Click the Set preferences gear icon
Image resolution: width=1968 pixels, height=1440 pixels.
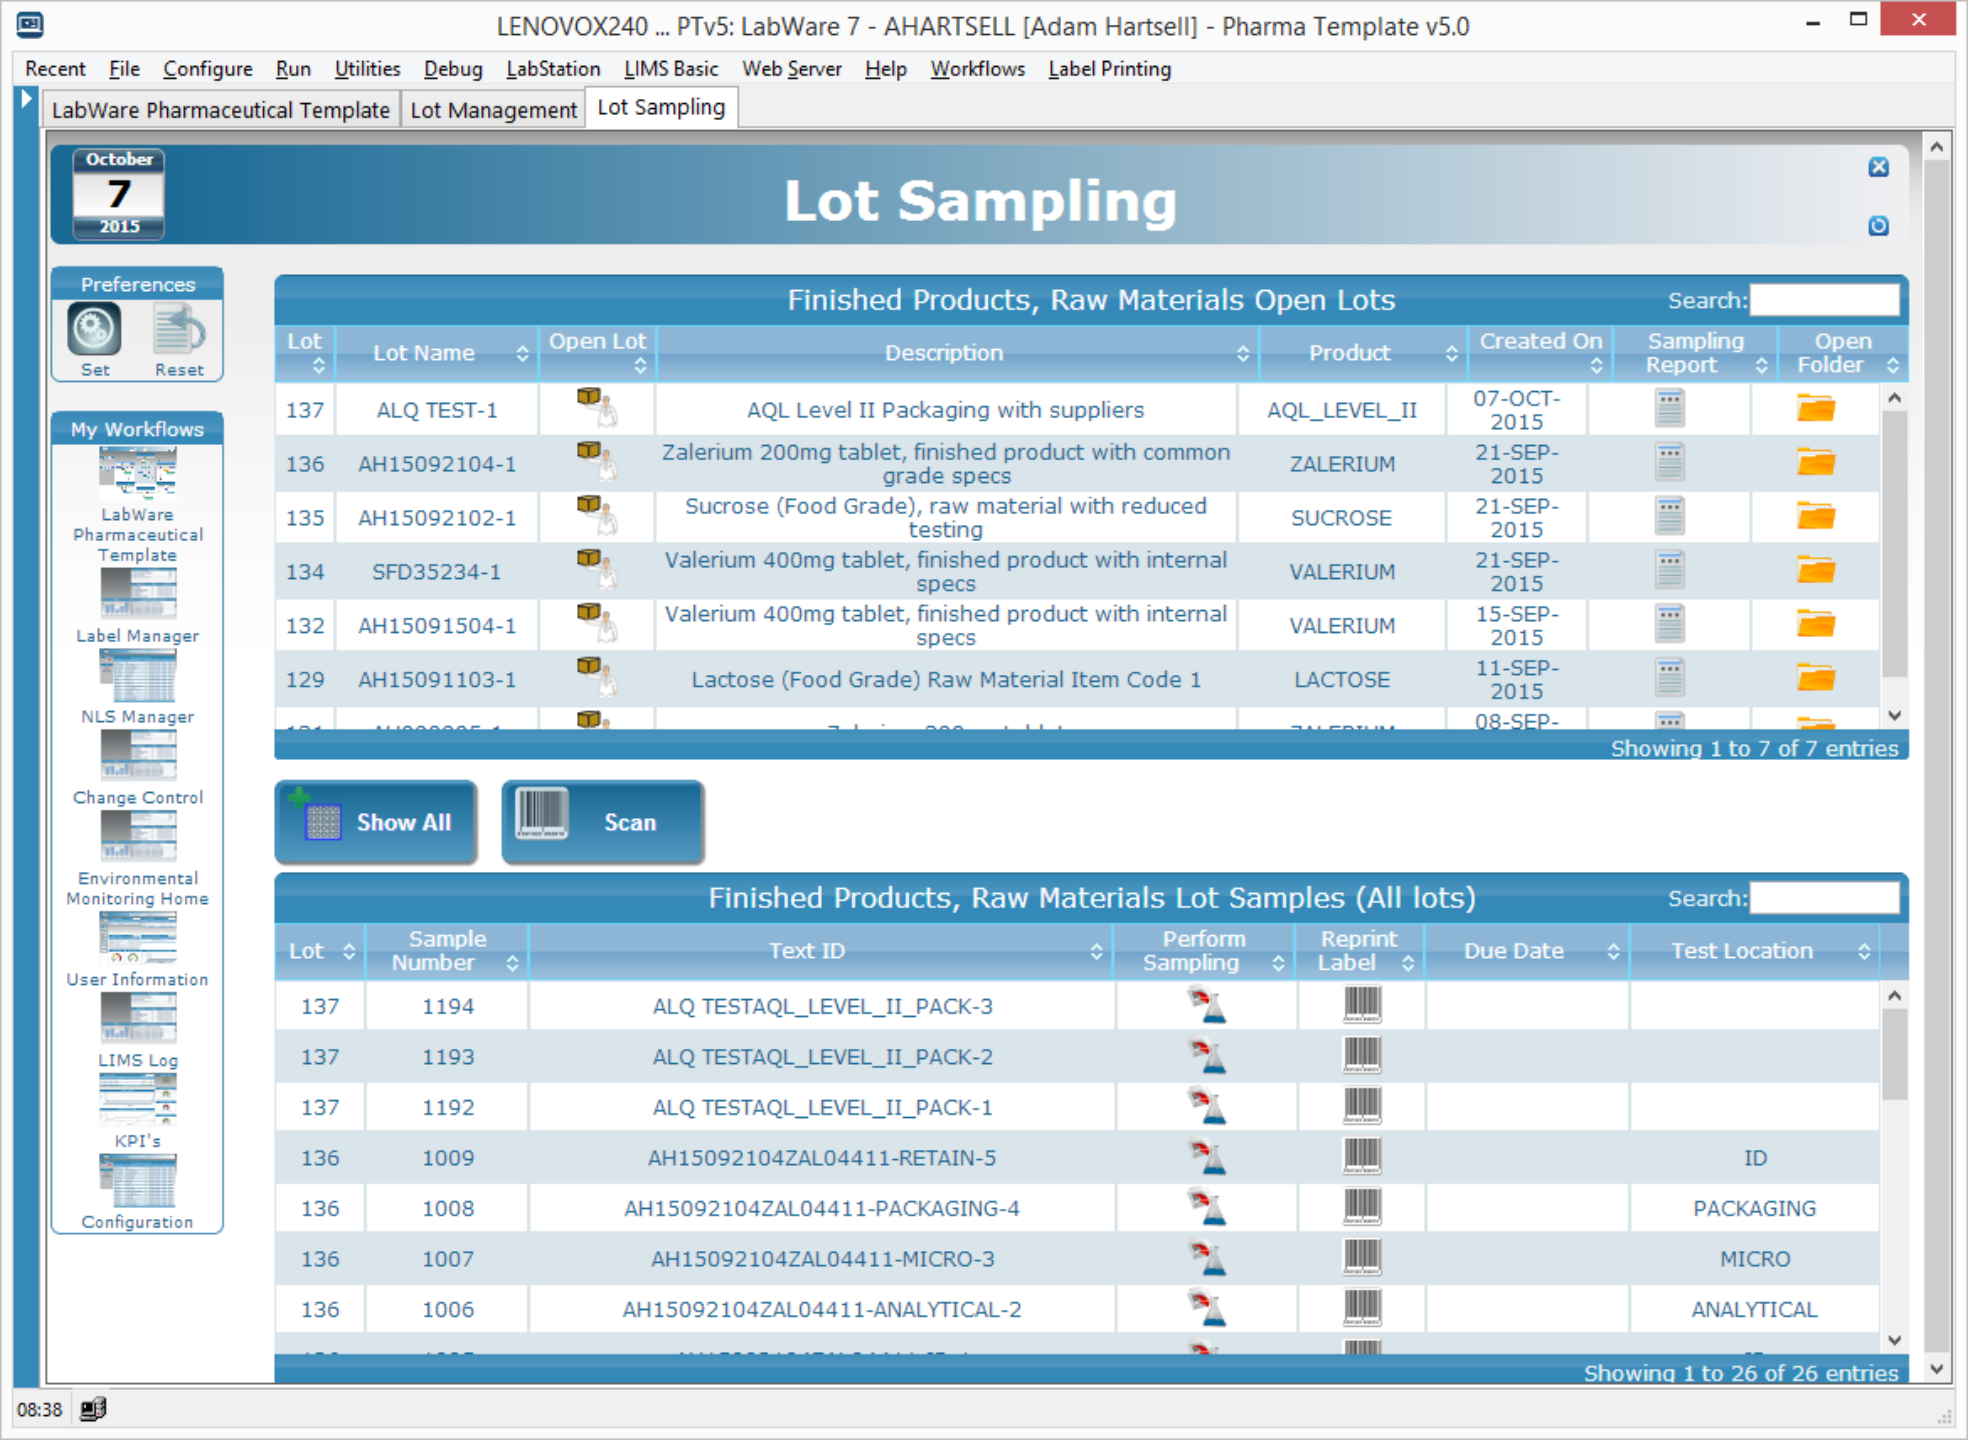[x=95, y=330]
